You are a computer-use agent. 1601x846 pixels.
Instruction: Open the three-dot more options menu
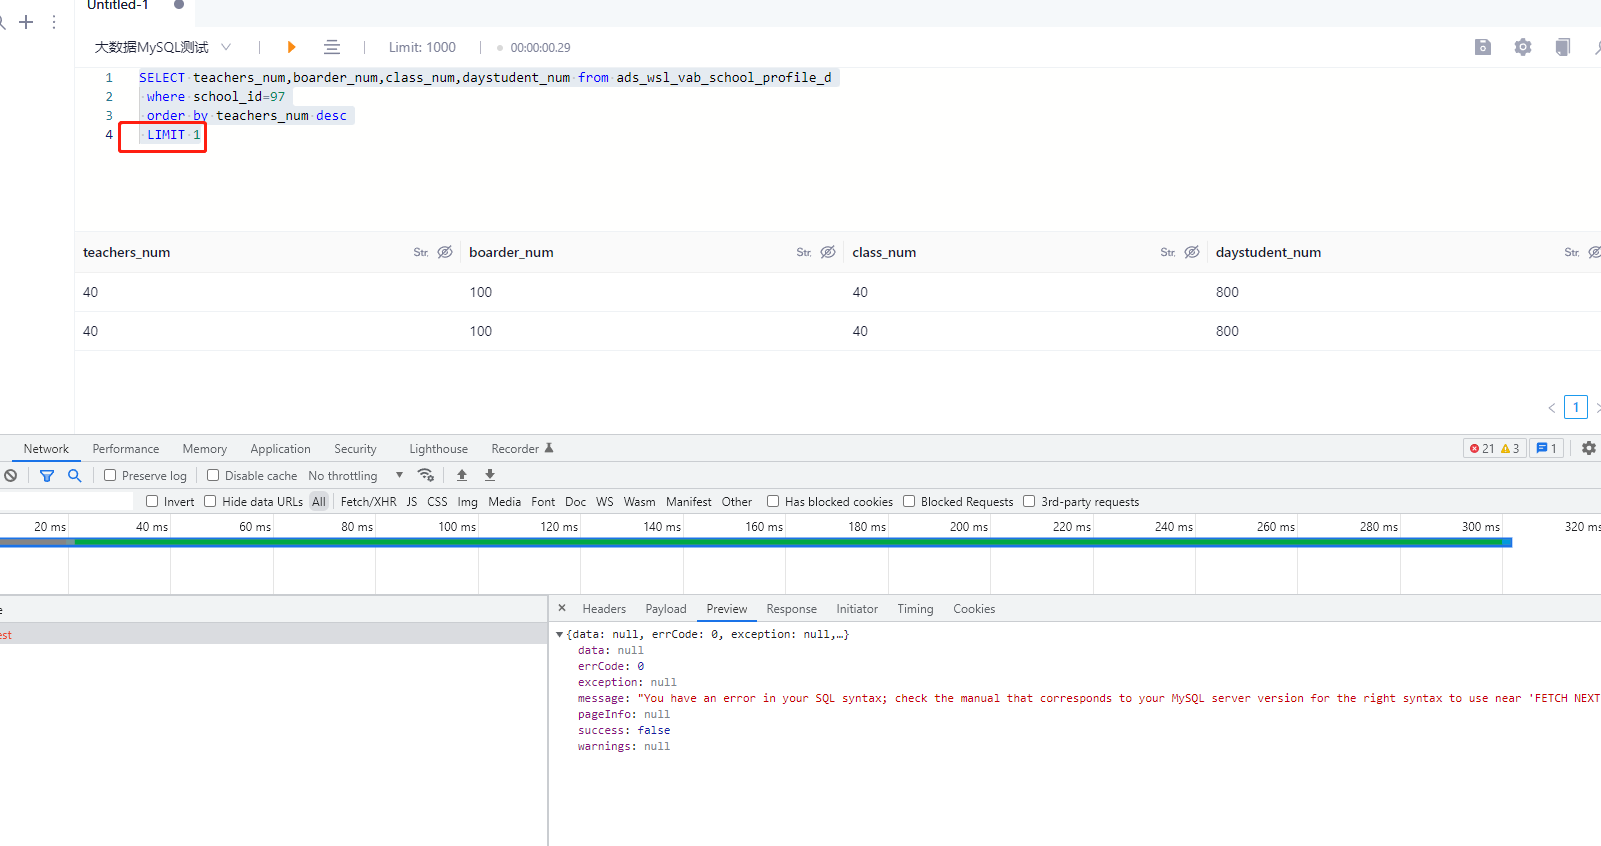coord(54,21)
